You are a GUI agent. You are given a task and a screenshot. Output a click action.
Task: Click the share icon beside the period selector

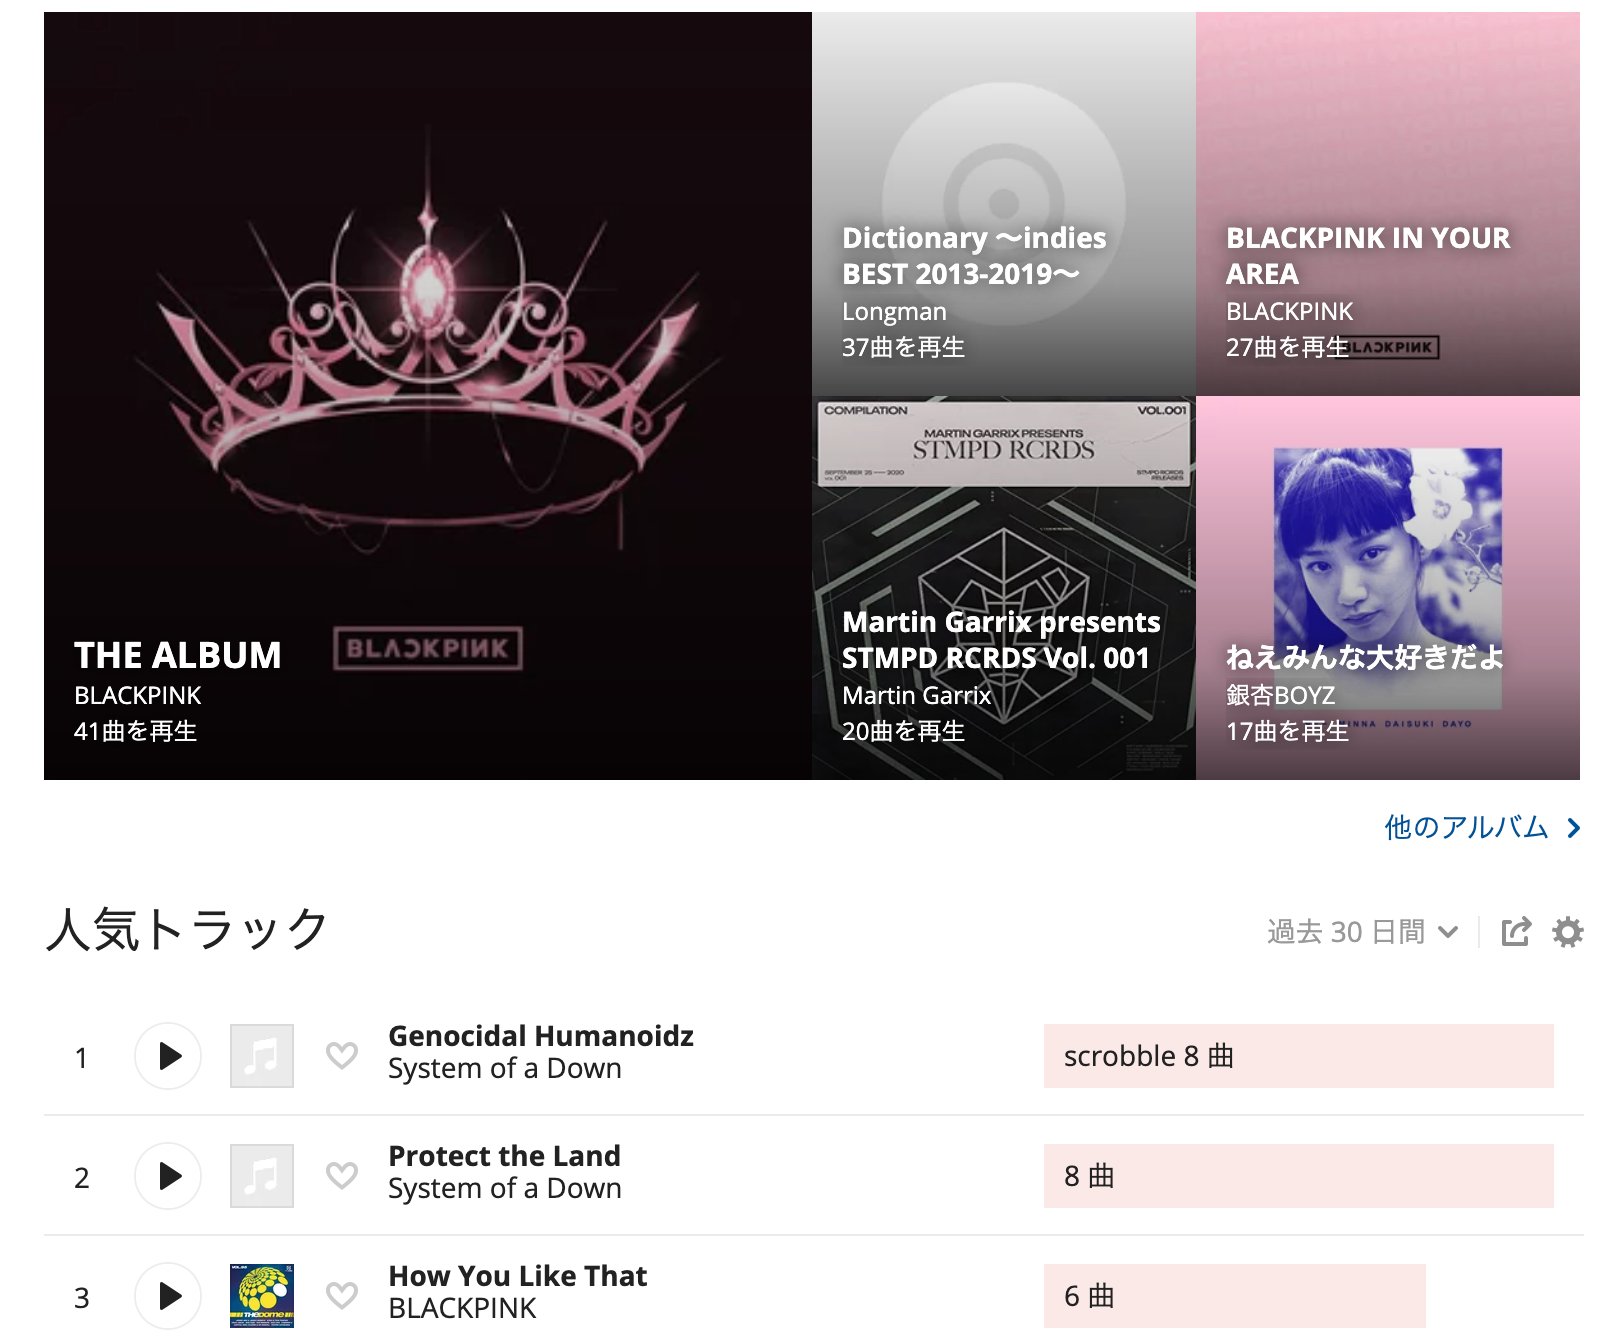1516,932
